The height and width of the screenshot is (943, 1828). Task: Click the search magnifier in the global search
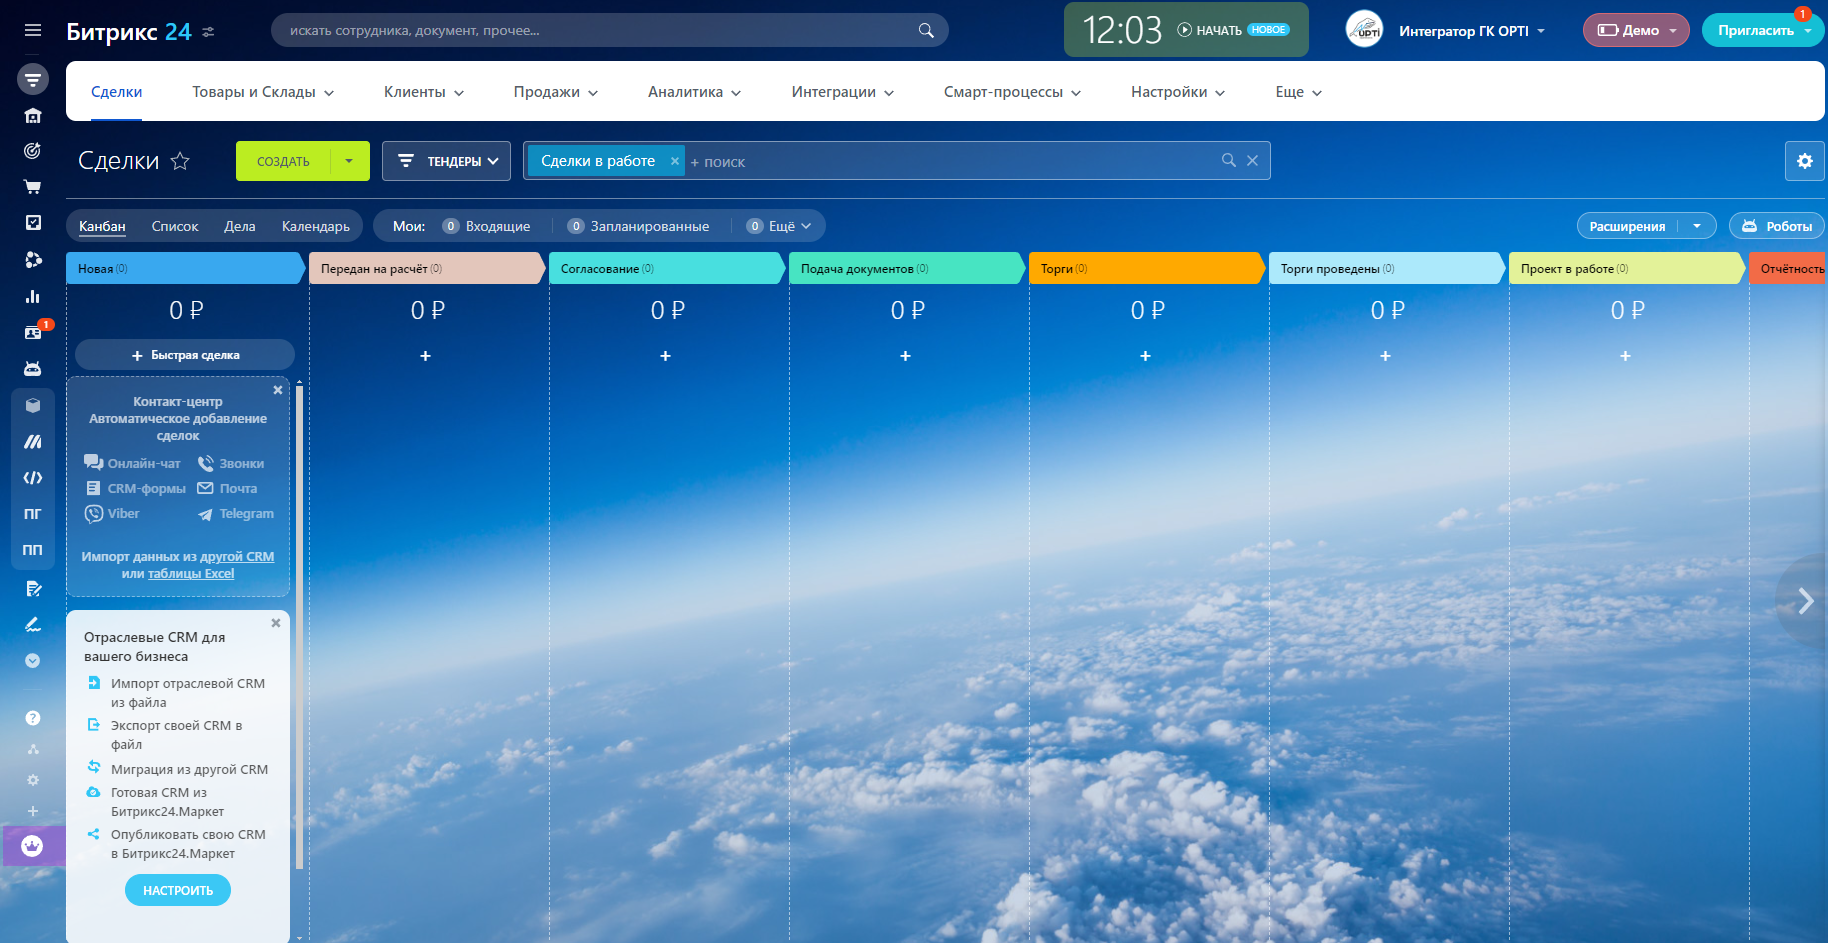coord(926,31)
